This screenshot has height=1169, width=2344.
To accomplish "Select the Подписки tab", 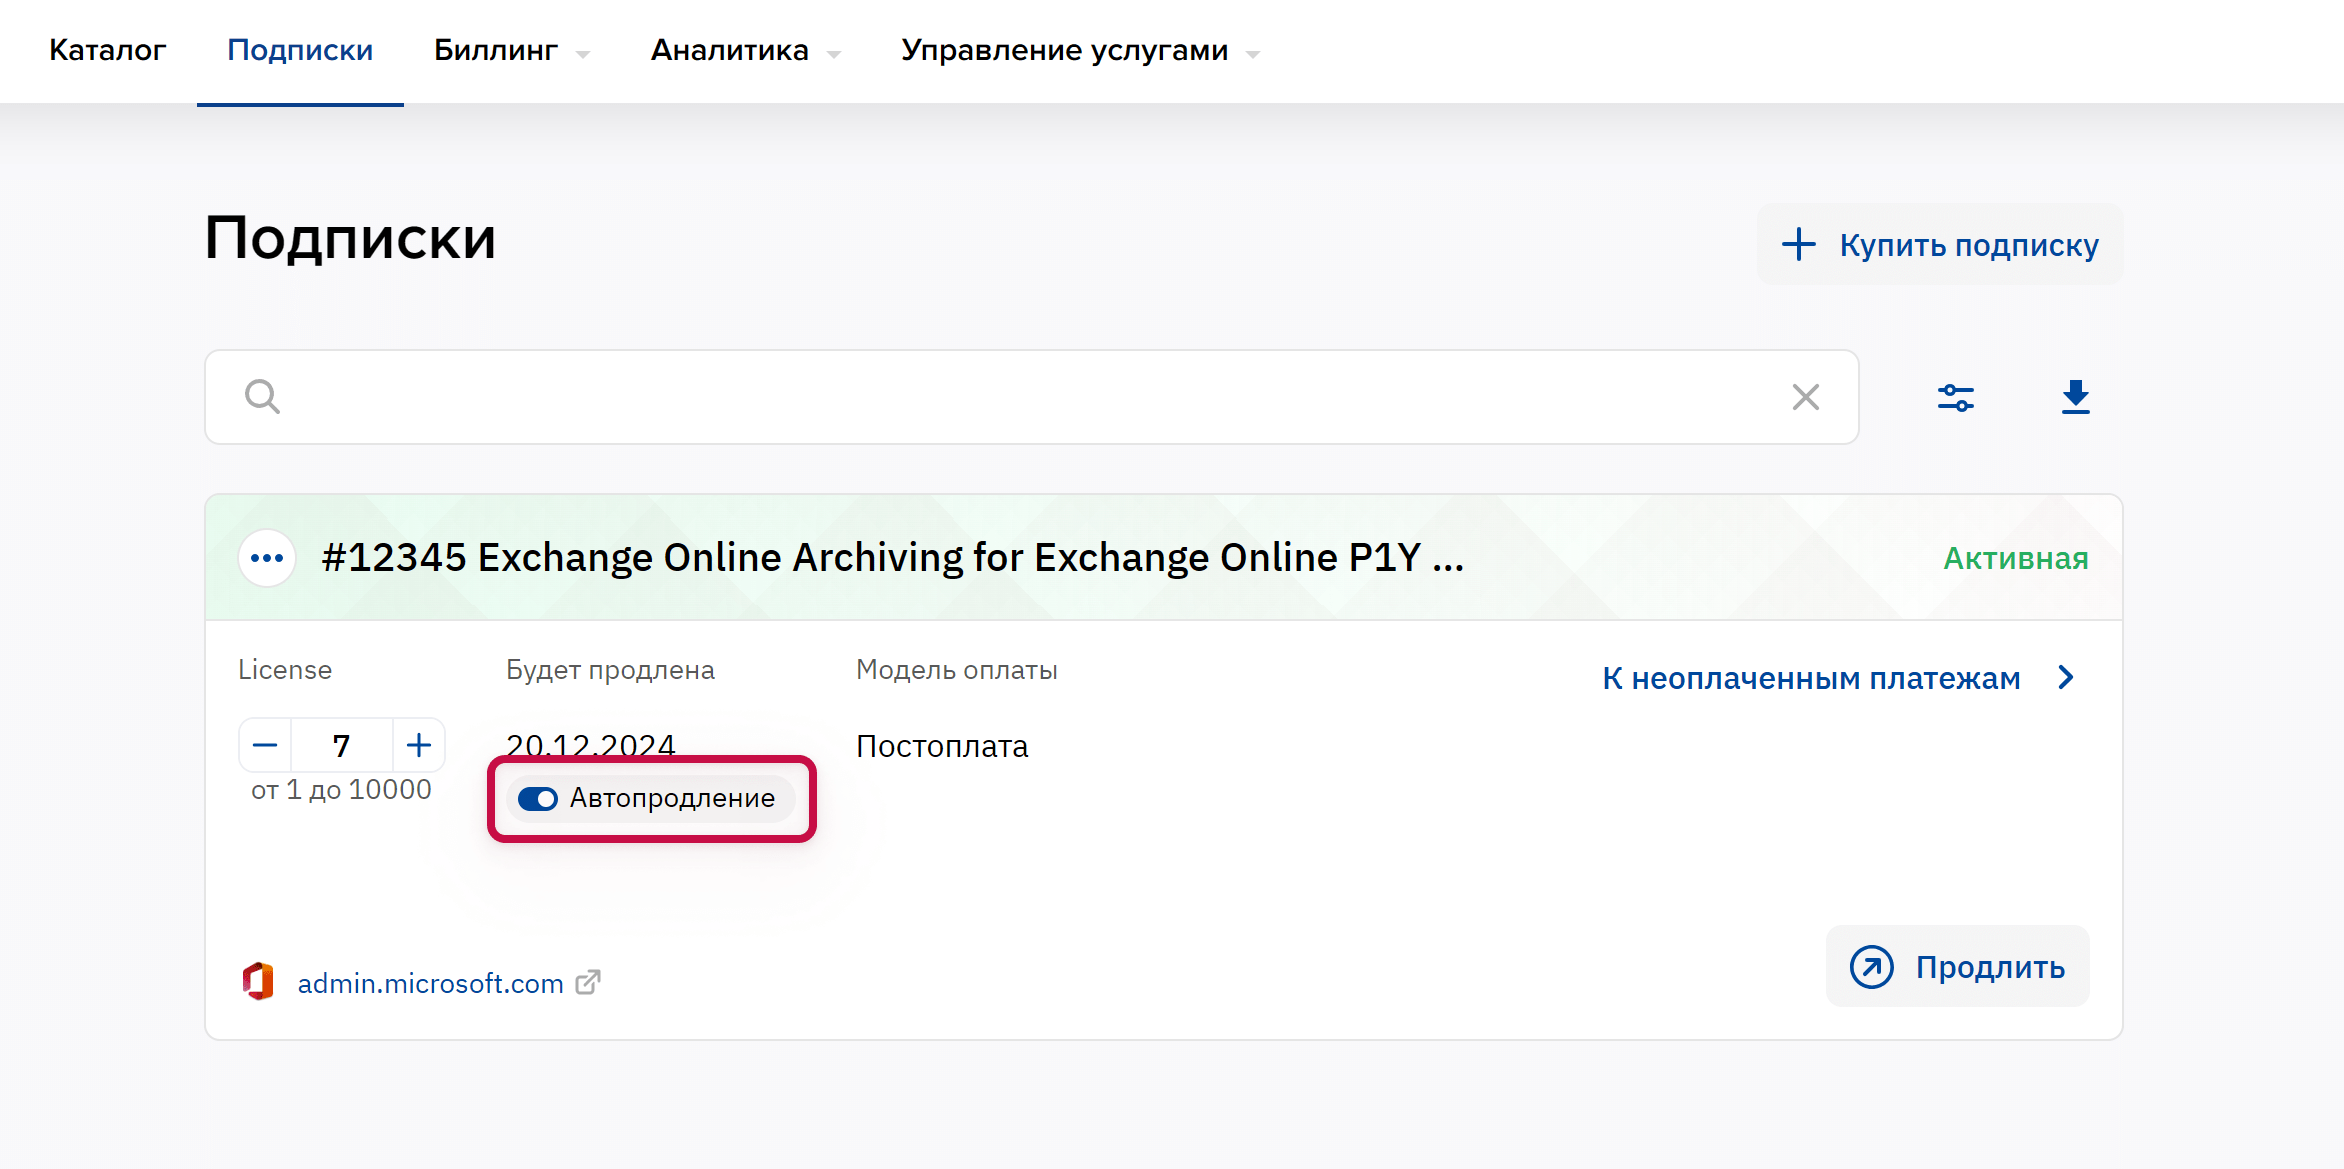I will click(x=300, y=51).
